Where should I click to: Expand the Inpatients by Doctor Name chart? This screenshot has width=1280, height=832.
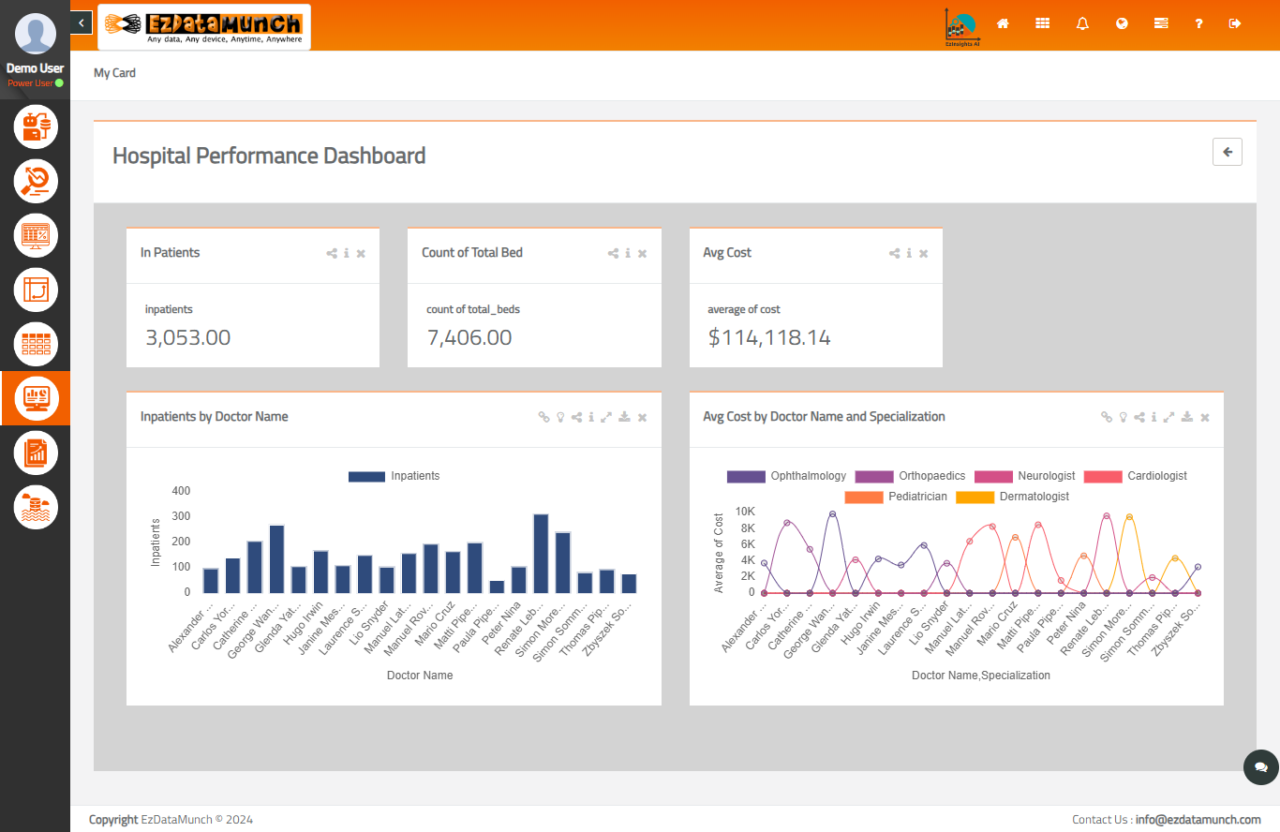[x=606, y=417]
